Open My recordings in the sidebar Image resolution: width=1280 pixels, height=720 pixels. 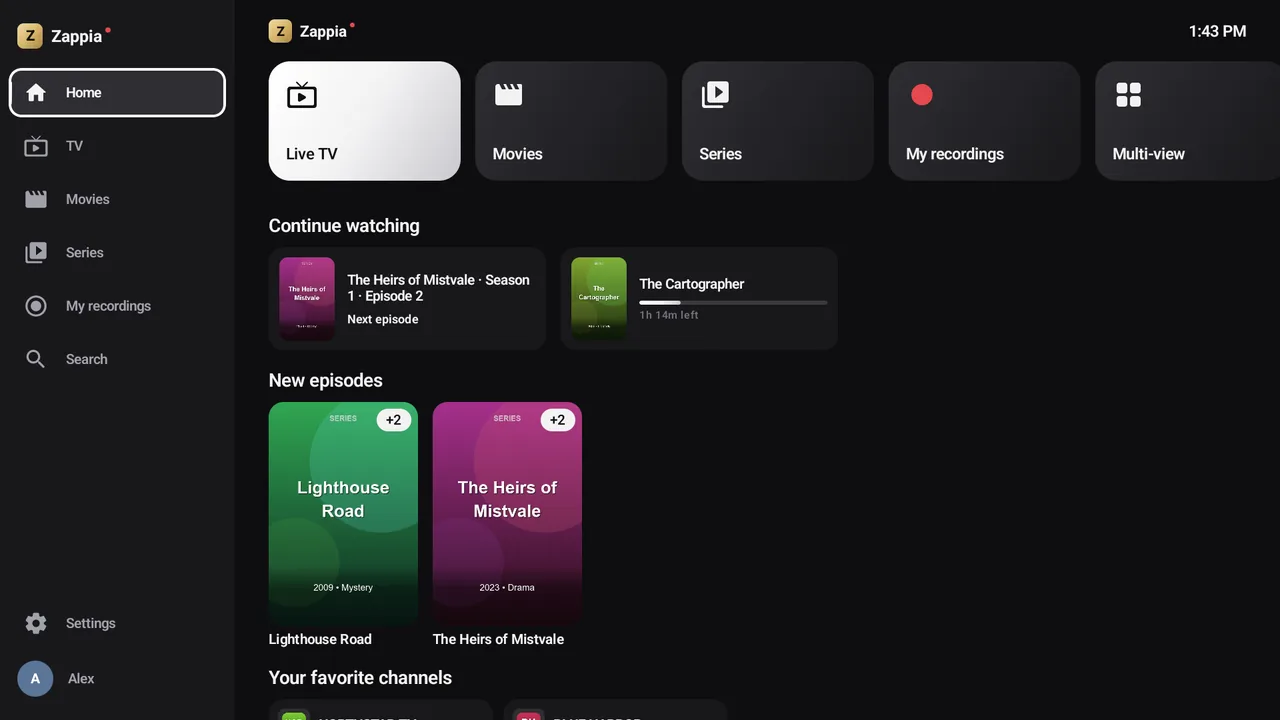[117, 306]
